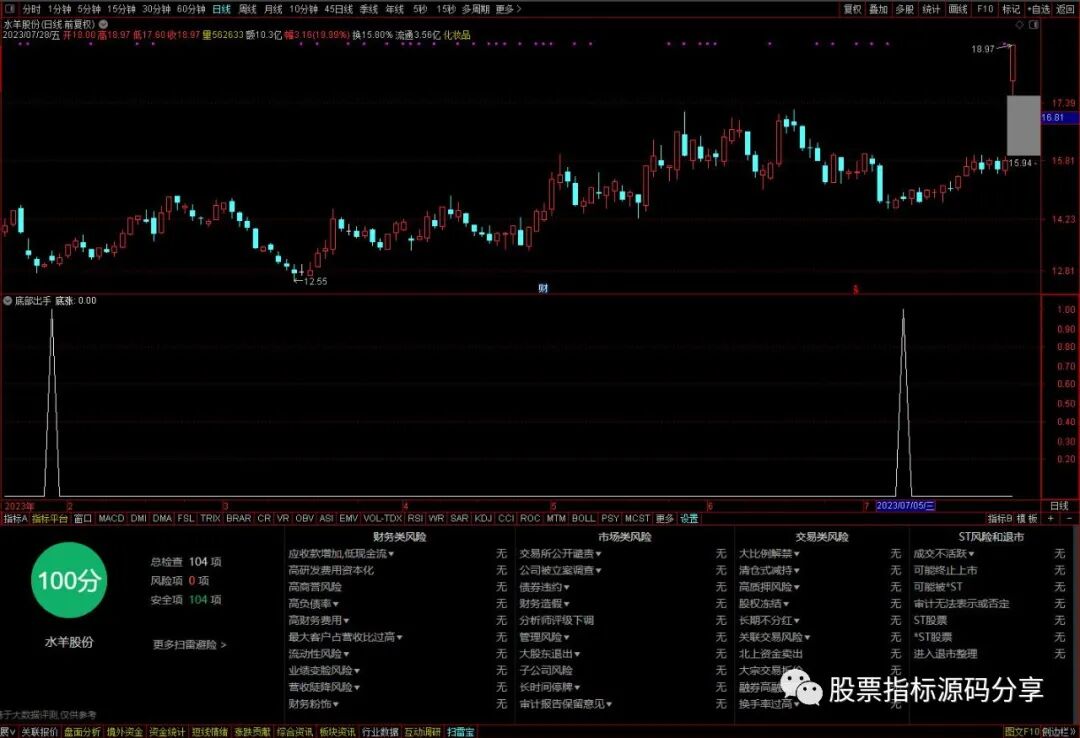Expand the 高负债率 dropdown

313,604
